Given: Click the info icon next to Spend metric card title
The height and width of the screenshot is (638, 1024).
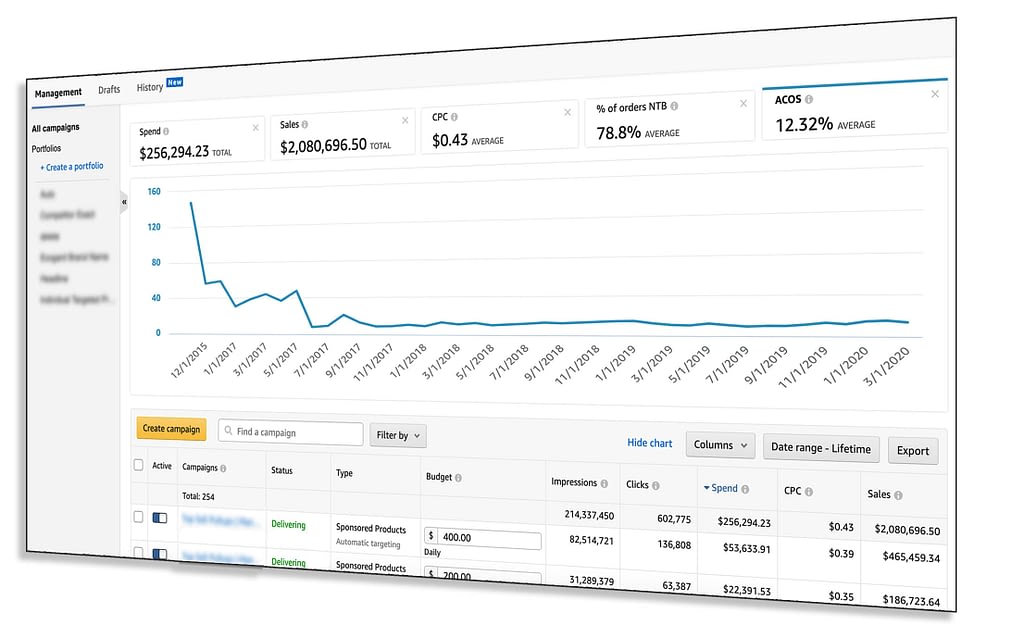Looking at the screenshot, I should tap(166, 131).
